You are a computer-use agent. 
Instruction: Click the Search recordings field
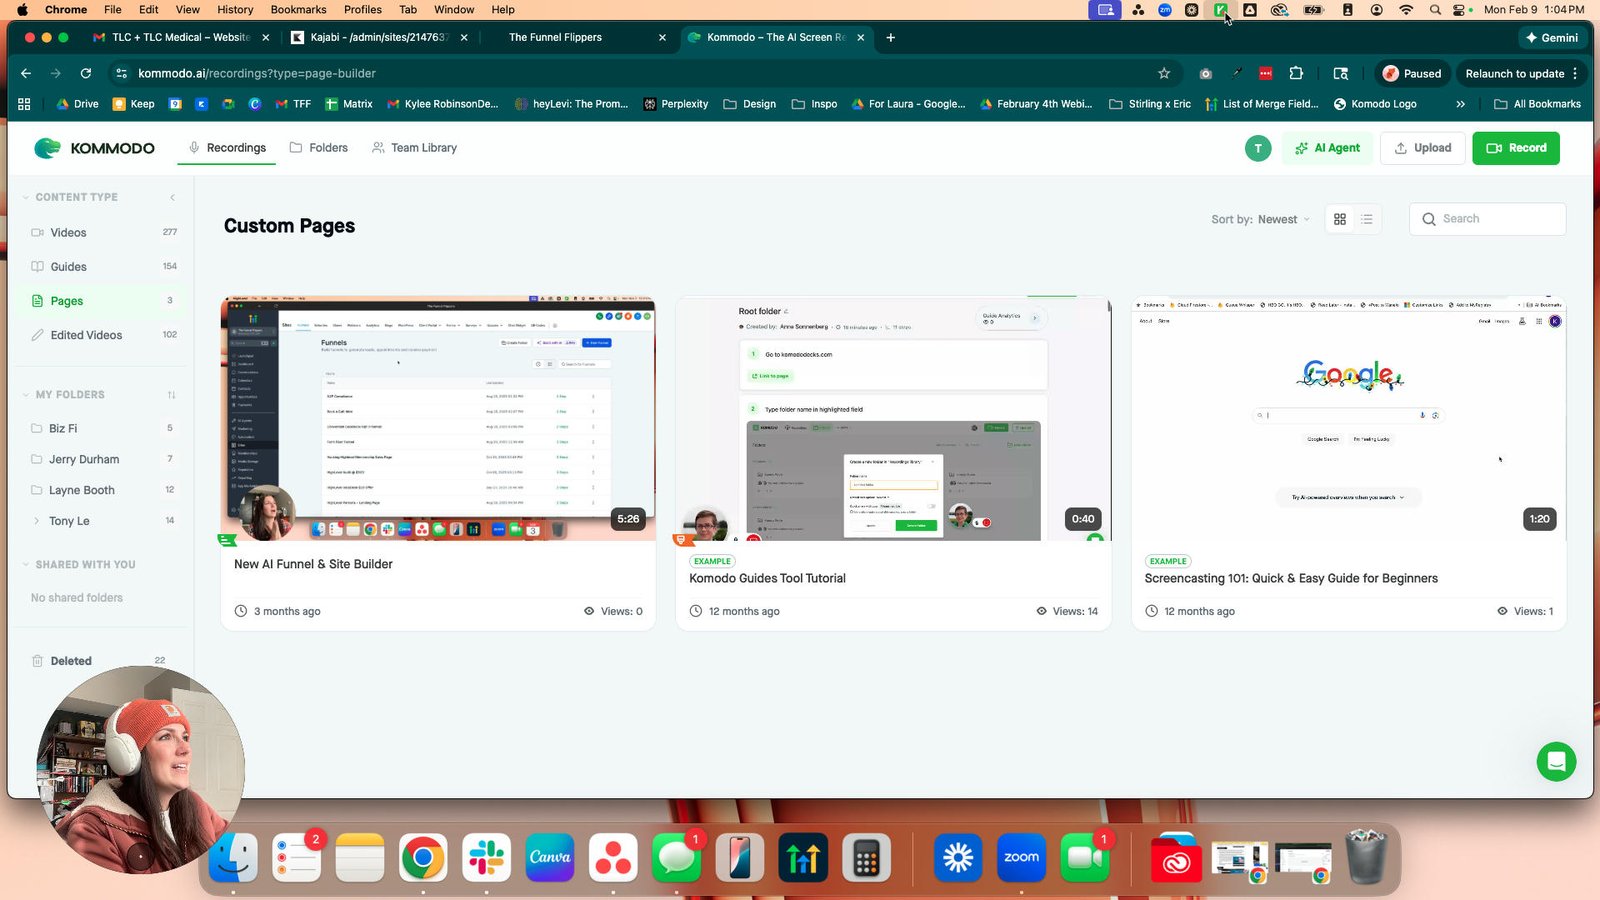(x=1487, y=219)
